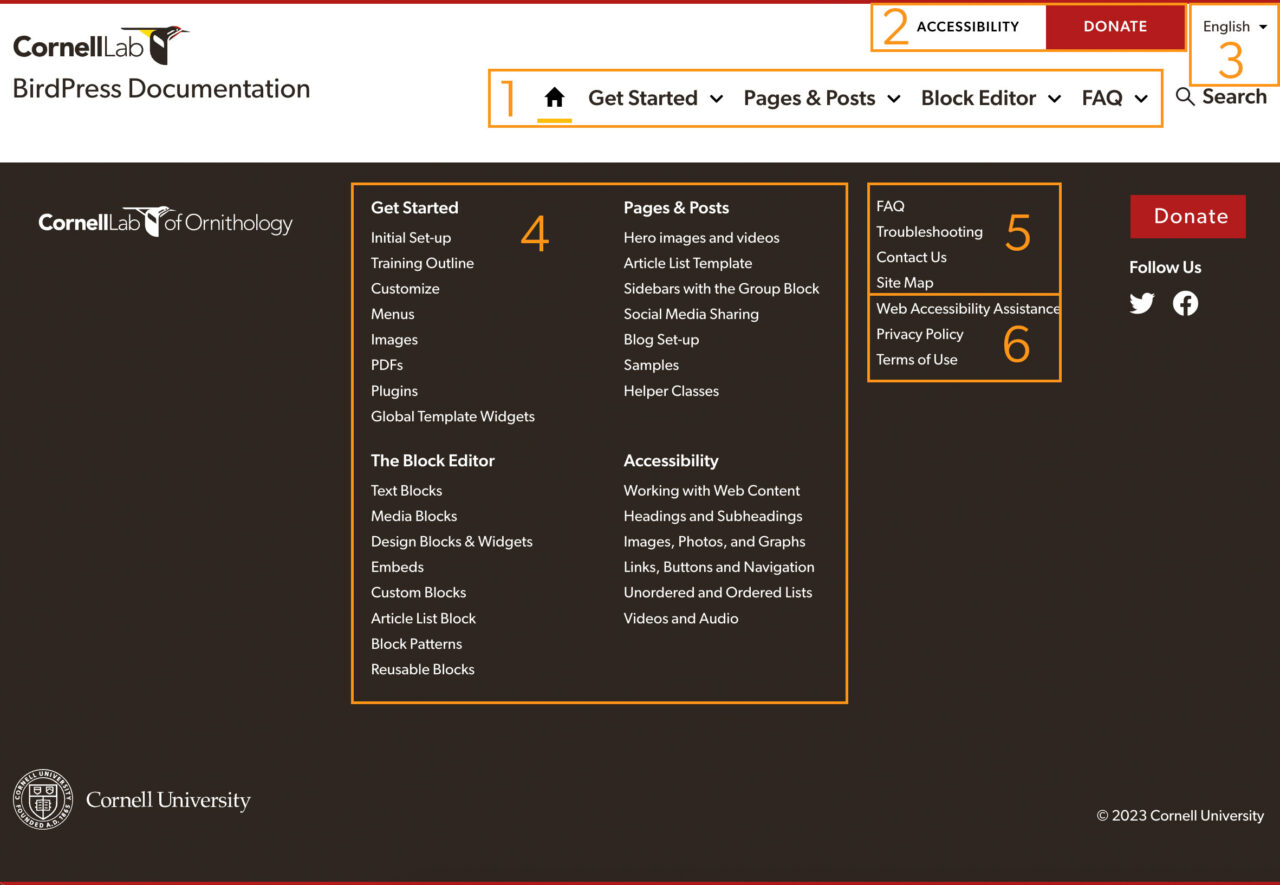The image size is (1280, 885).
Task: Open the Customize footer link
Action: click(405, 289)
